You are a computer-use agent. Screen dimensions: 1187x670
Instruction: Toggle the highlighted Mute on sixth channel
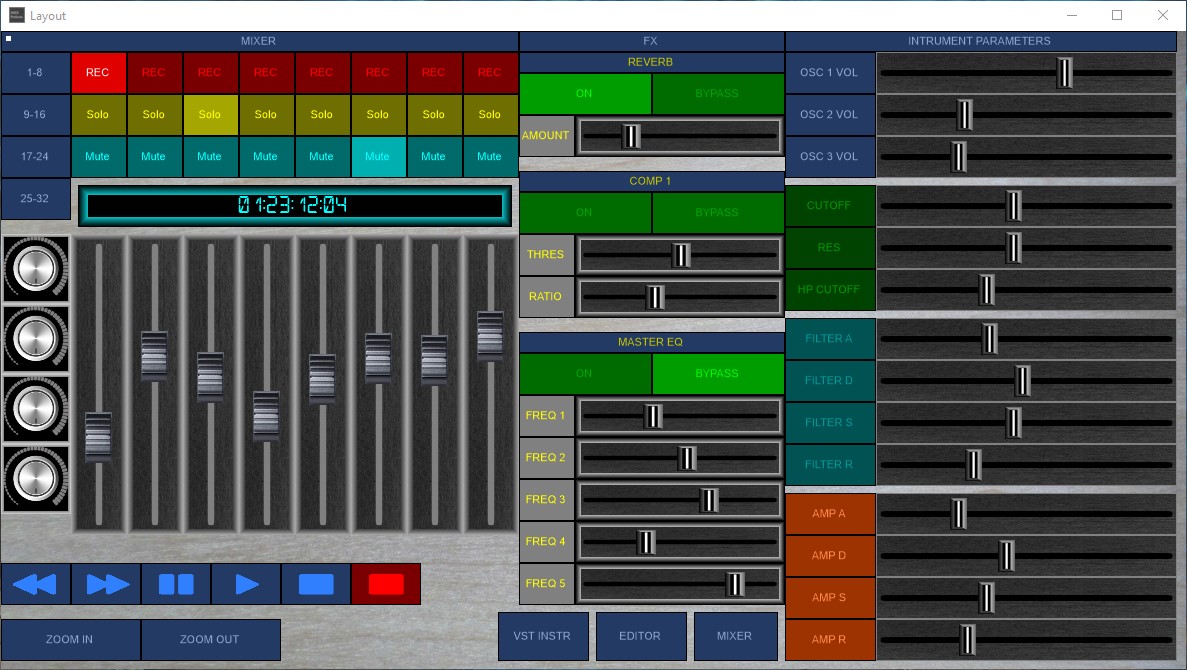pos(378,156)
